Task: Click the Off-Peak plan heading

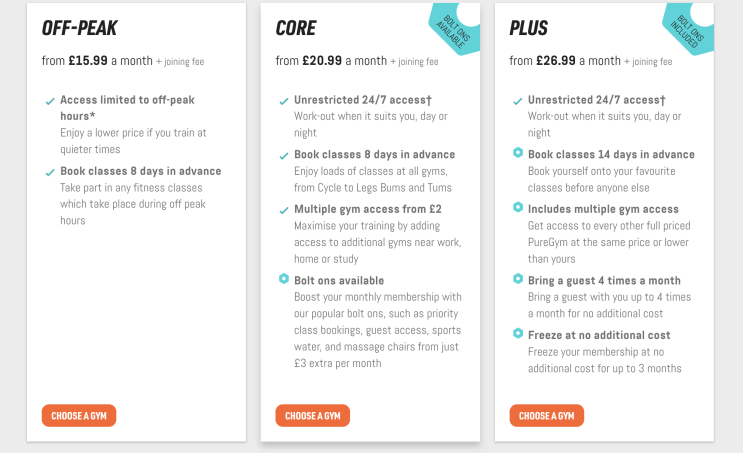Action: click(79, 28)
